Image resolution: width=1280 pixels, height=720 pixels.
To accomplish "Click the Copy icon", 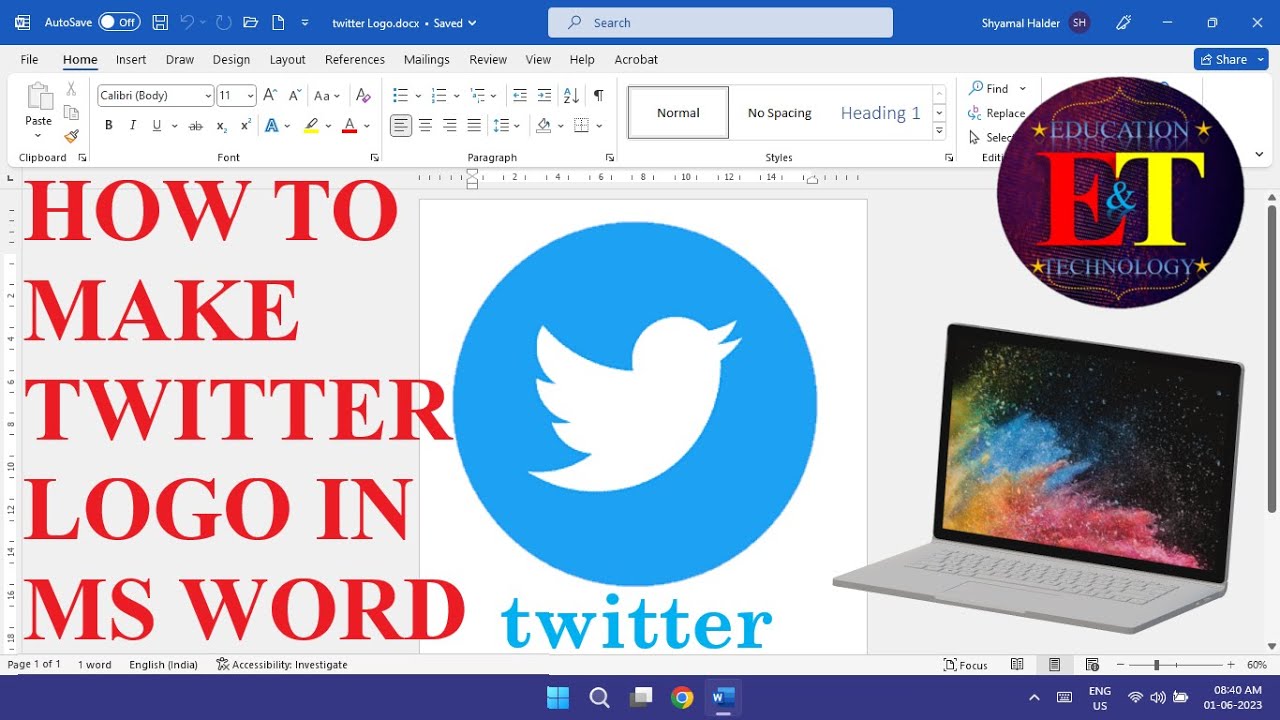I will click(x=71, y=113).
